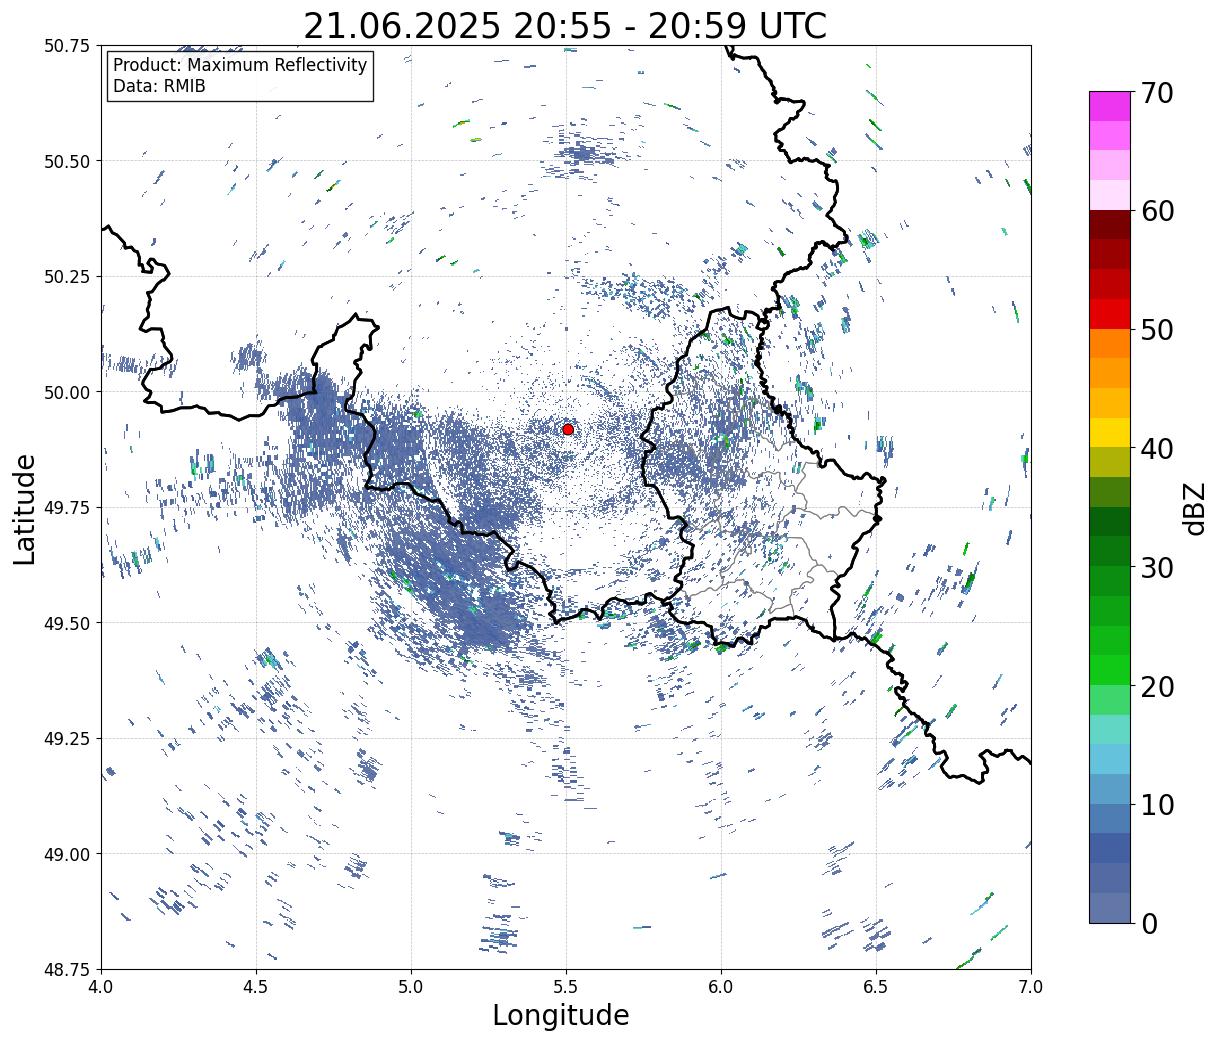Click the longitude tick label 4.5
1219x1040 pixels.
click(x=256, y=987)
